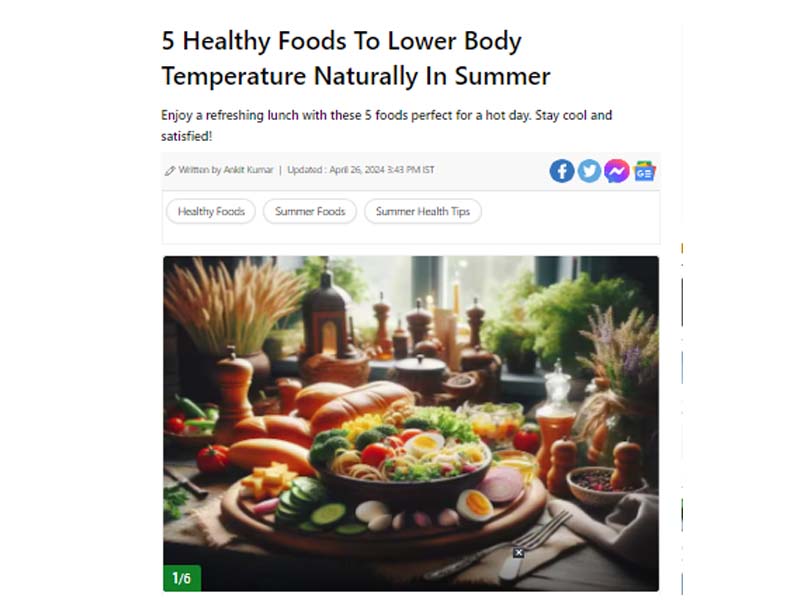Viewport: 800px width, 600px height.
Task: Open the Healthy Foods tag
Action: tap(211, 211)
